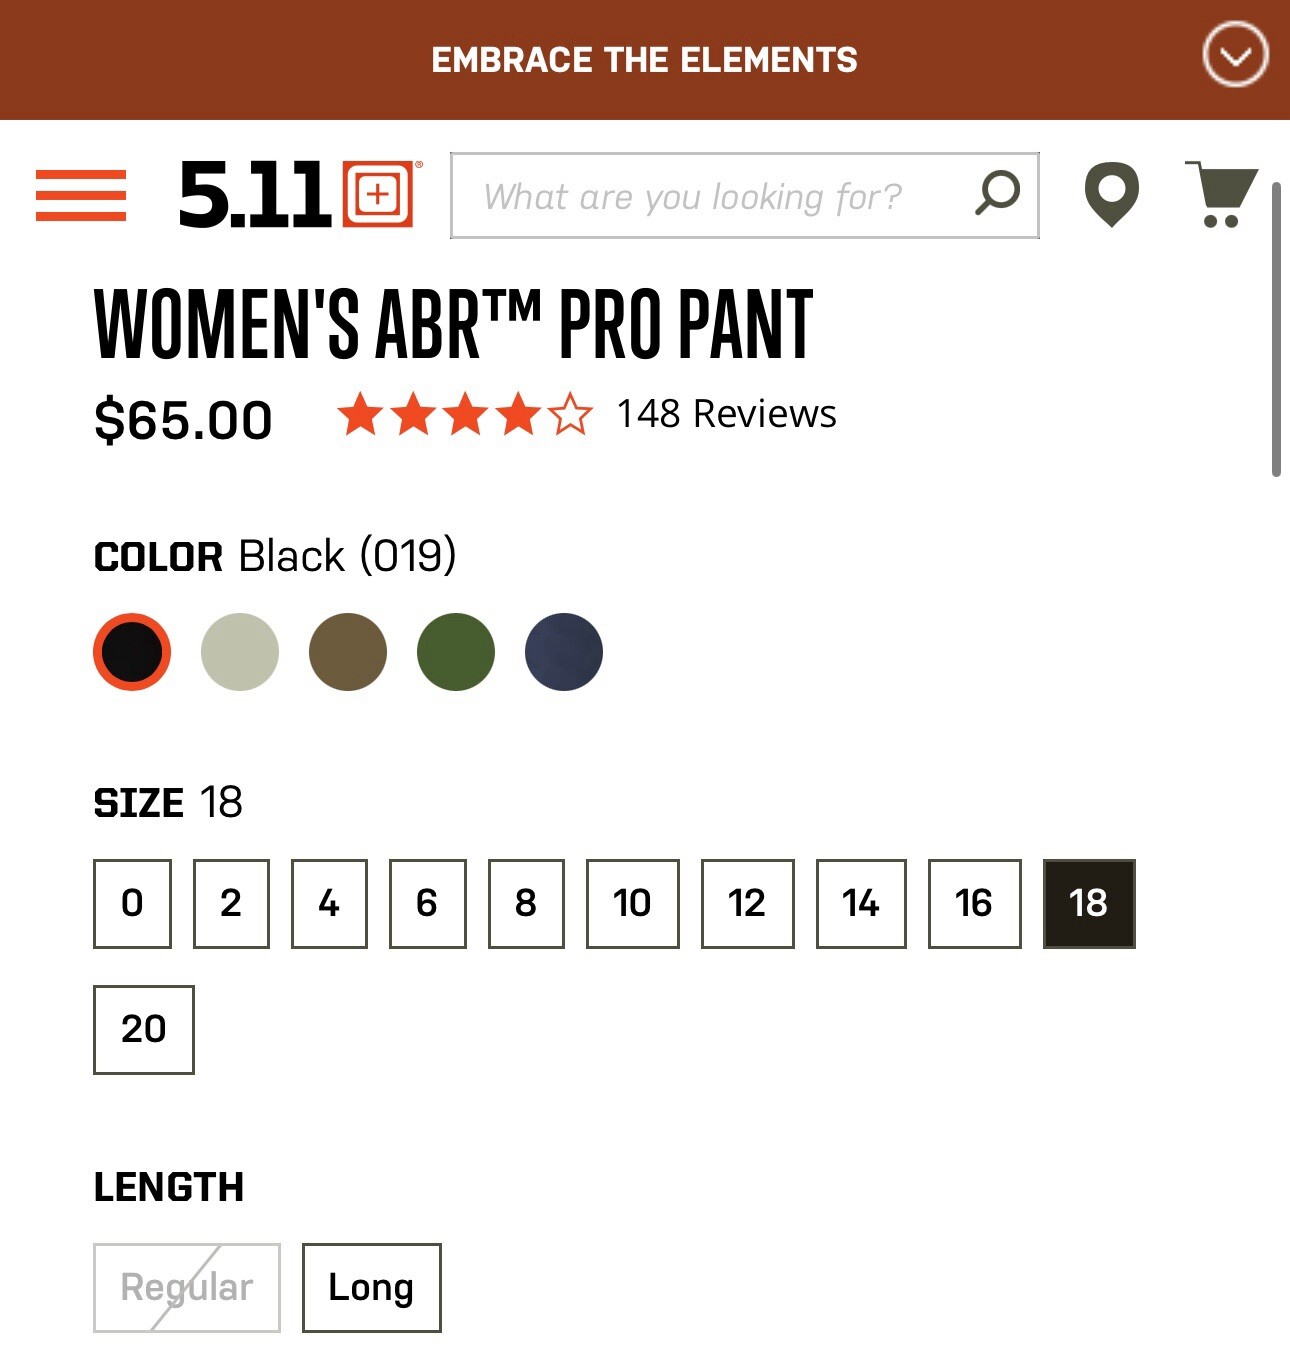Open the 148 Reviews link
1290x1359 pixels.
(x=726, y=414)
